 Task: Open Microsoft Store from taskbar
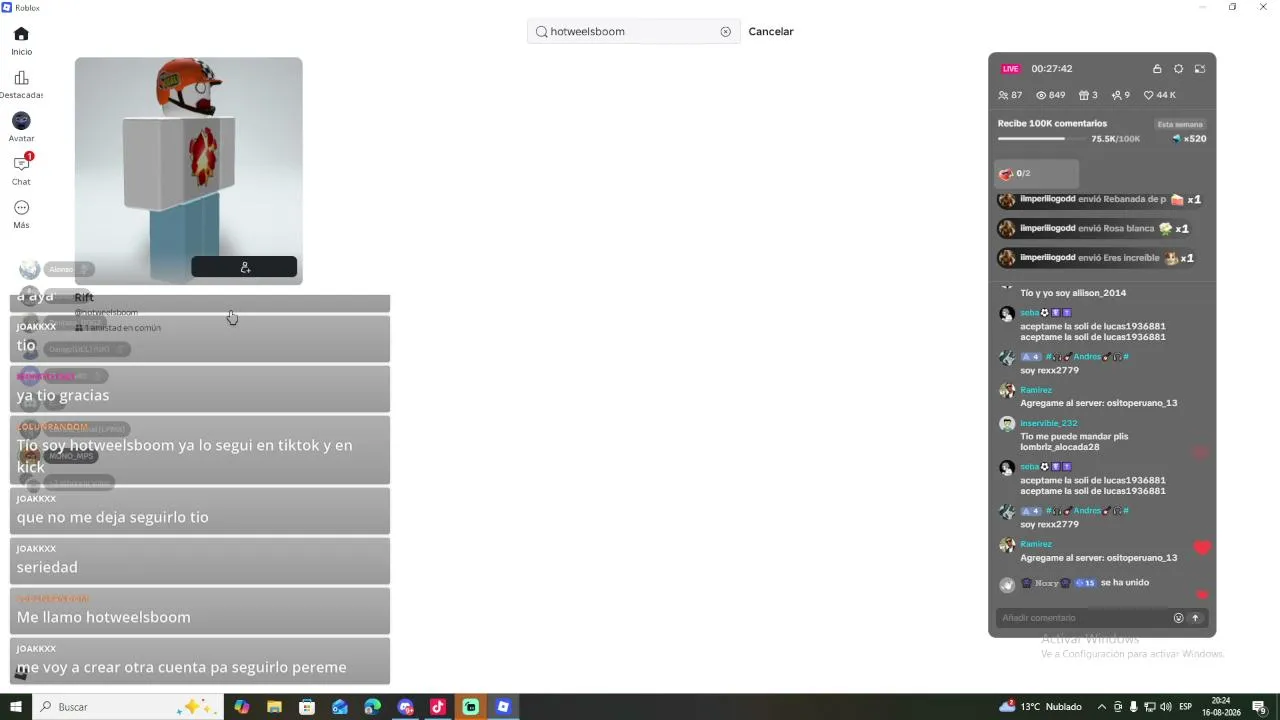click(307, 707)
